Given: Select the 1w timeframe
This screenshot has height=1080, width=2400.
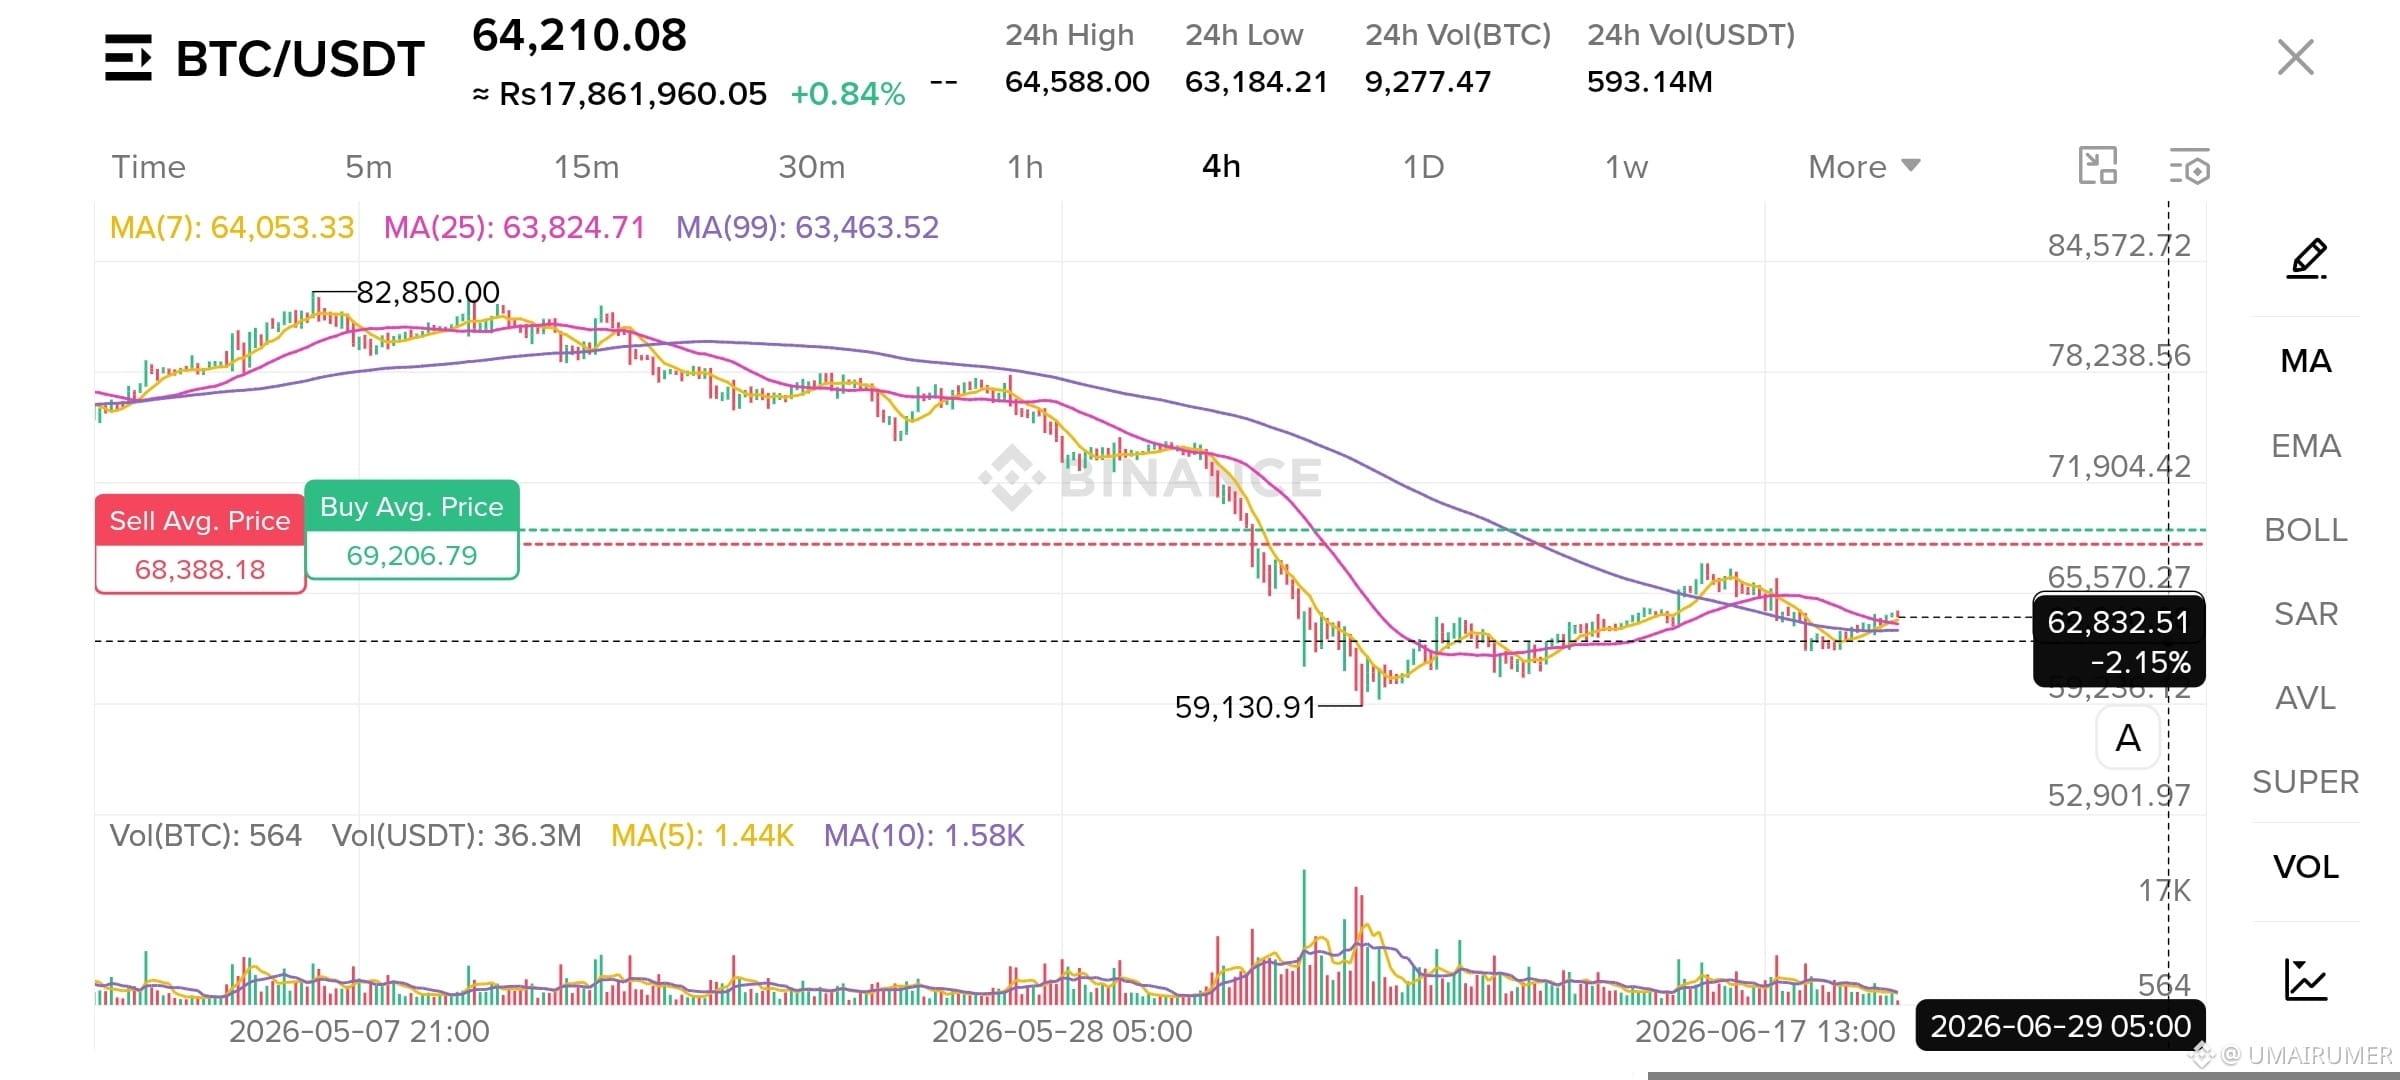Looking at the screenshot, I should point(1626,166).
